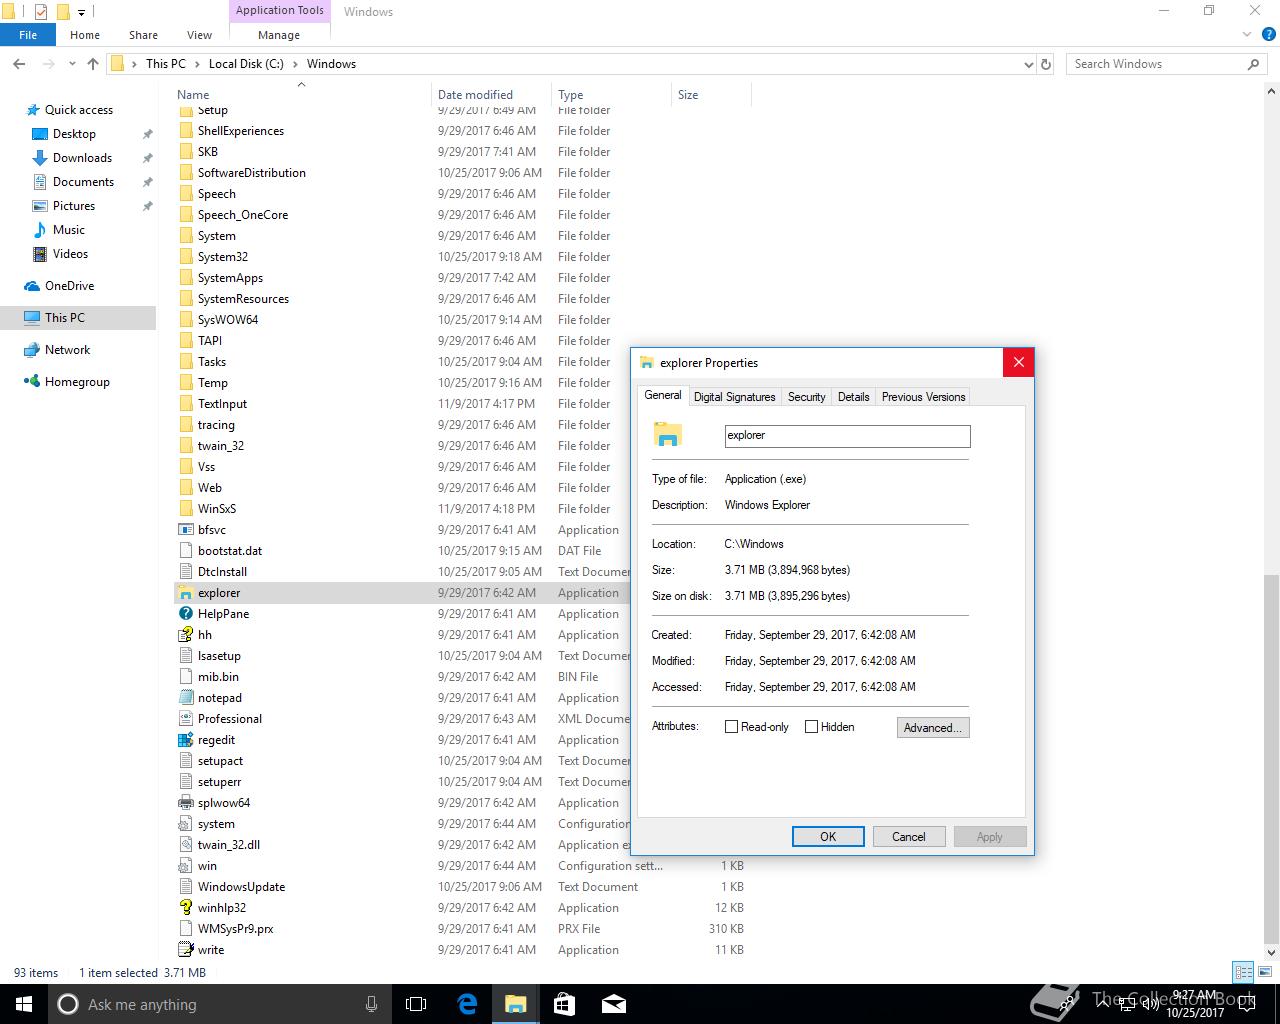Click the file name field in Properties

847,436
